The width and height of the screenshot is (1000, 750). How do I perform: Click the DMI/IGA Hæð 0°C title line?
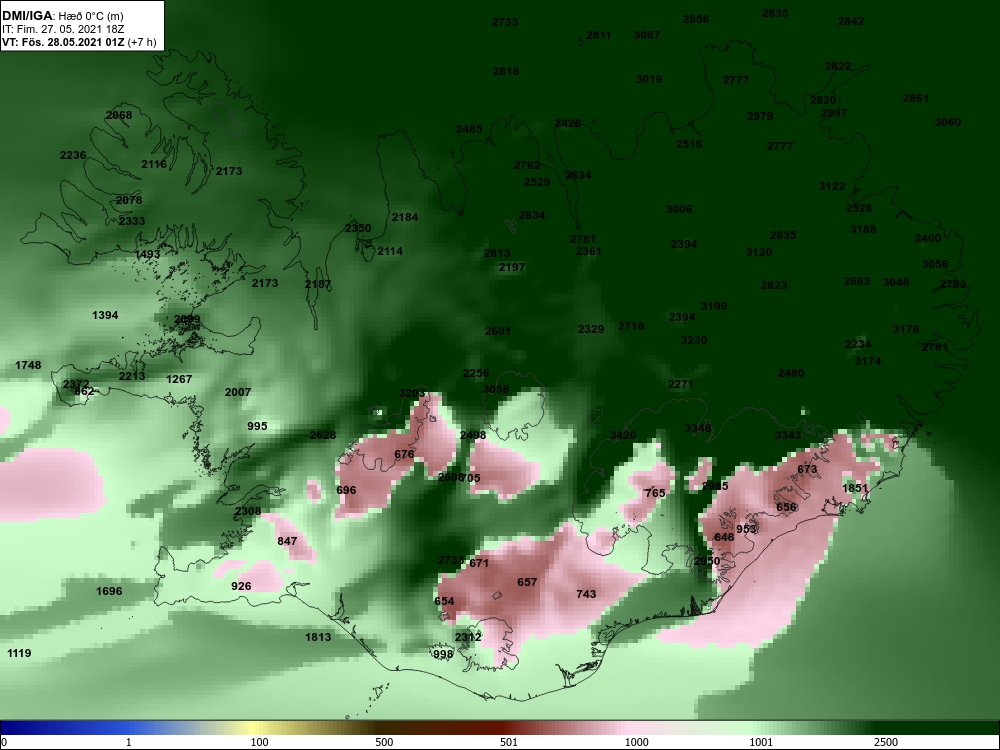point(63,16)
